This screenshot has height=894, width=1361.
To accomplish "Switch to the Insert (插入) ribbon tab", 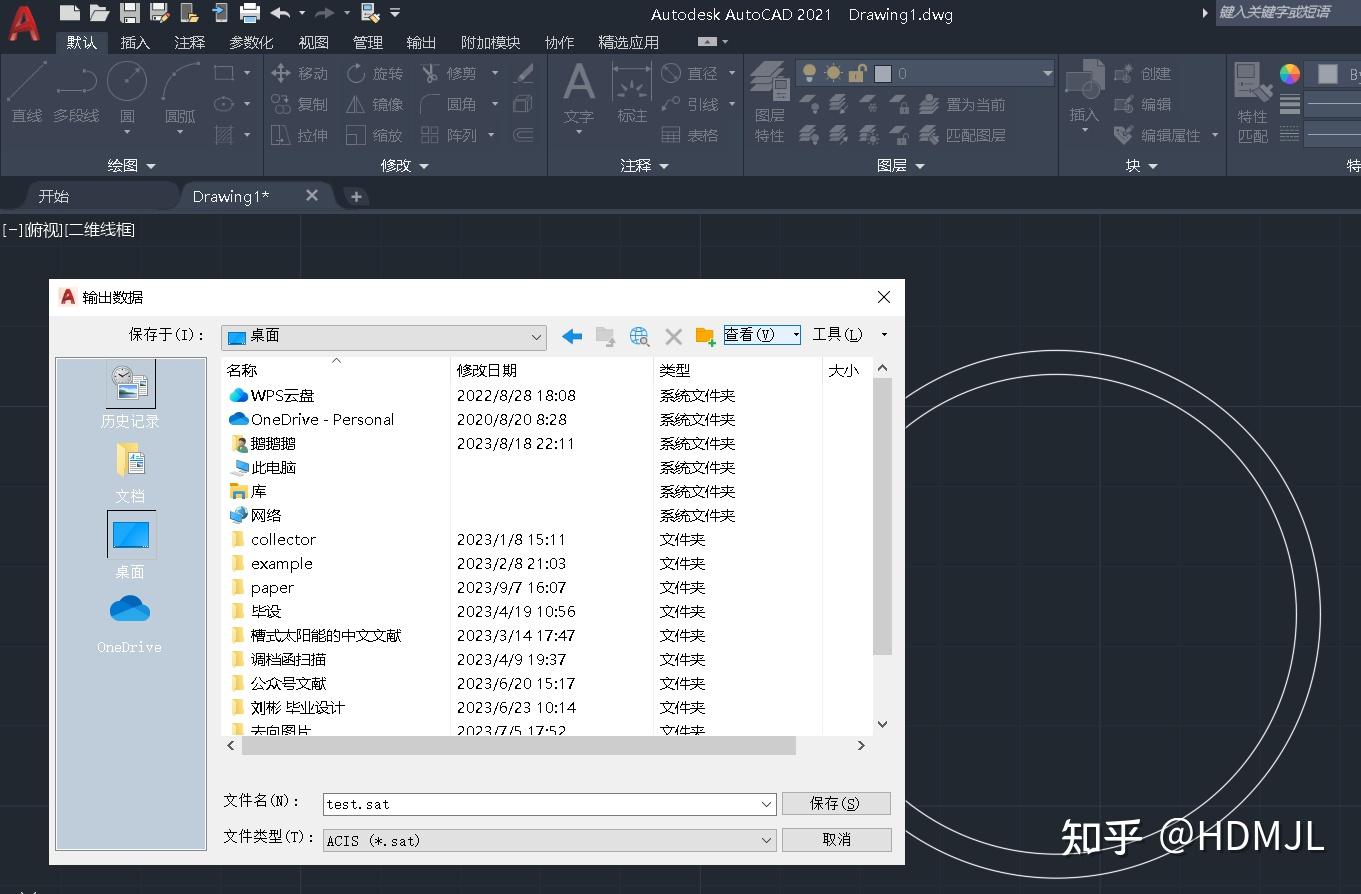I will [135, 42].
